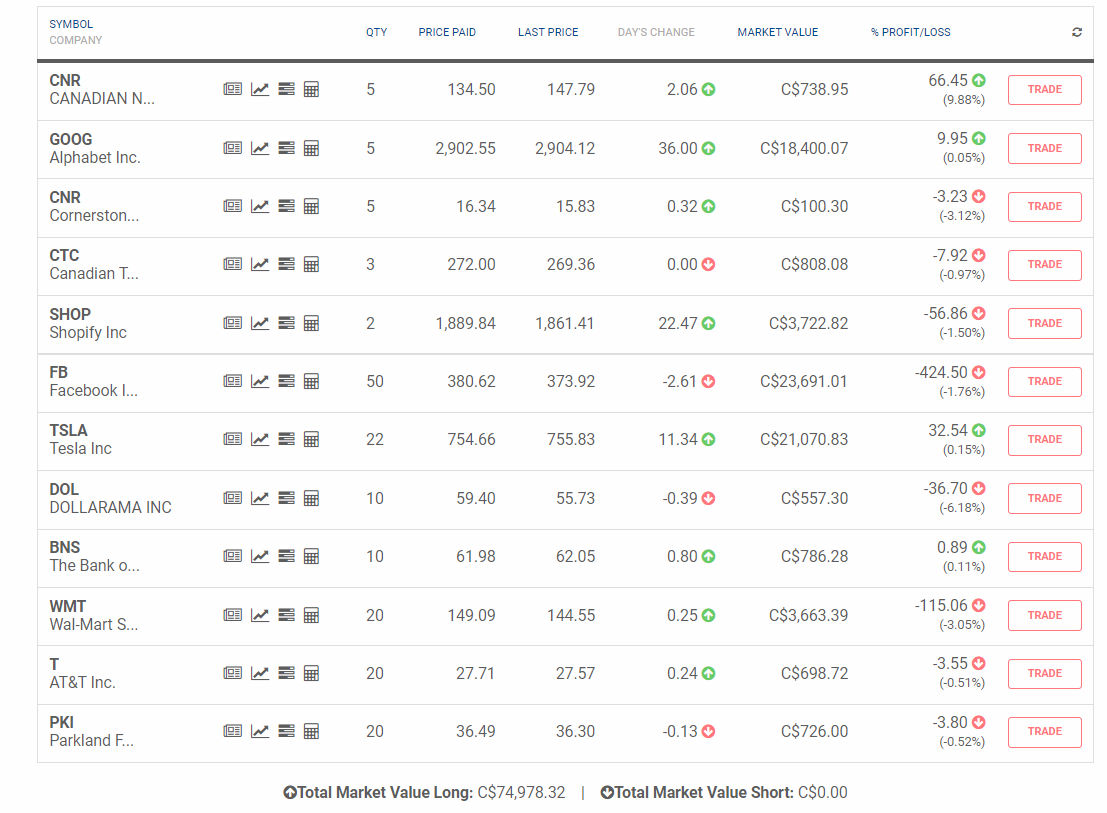Click TRADE button for DOL row

pyautogui.click(x=1044, y=498)
